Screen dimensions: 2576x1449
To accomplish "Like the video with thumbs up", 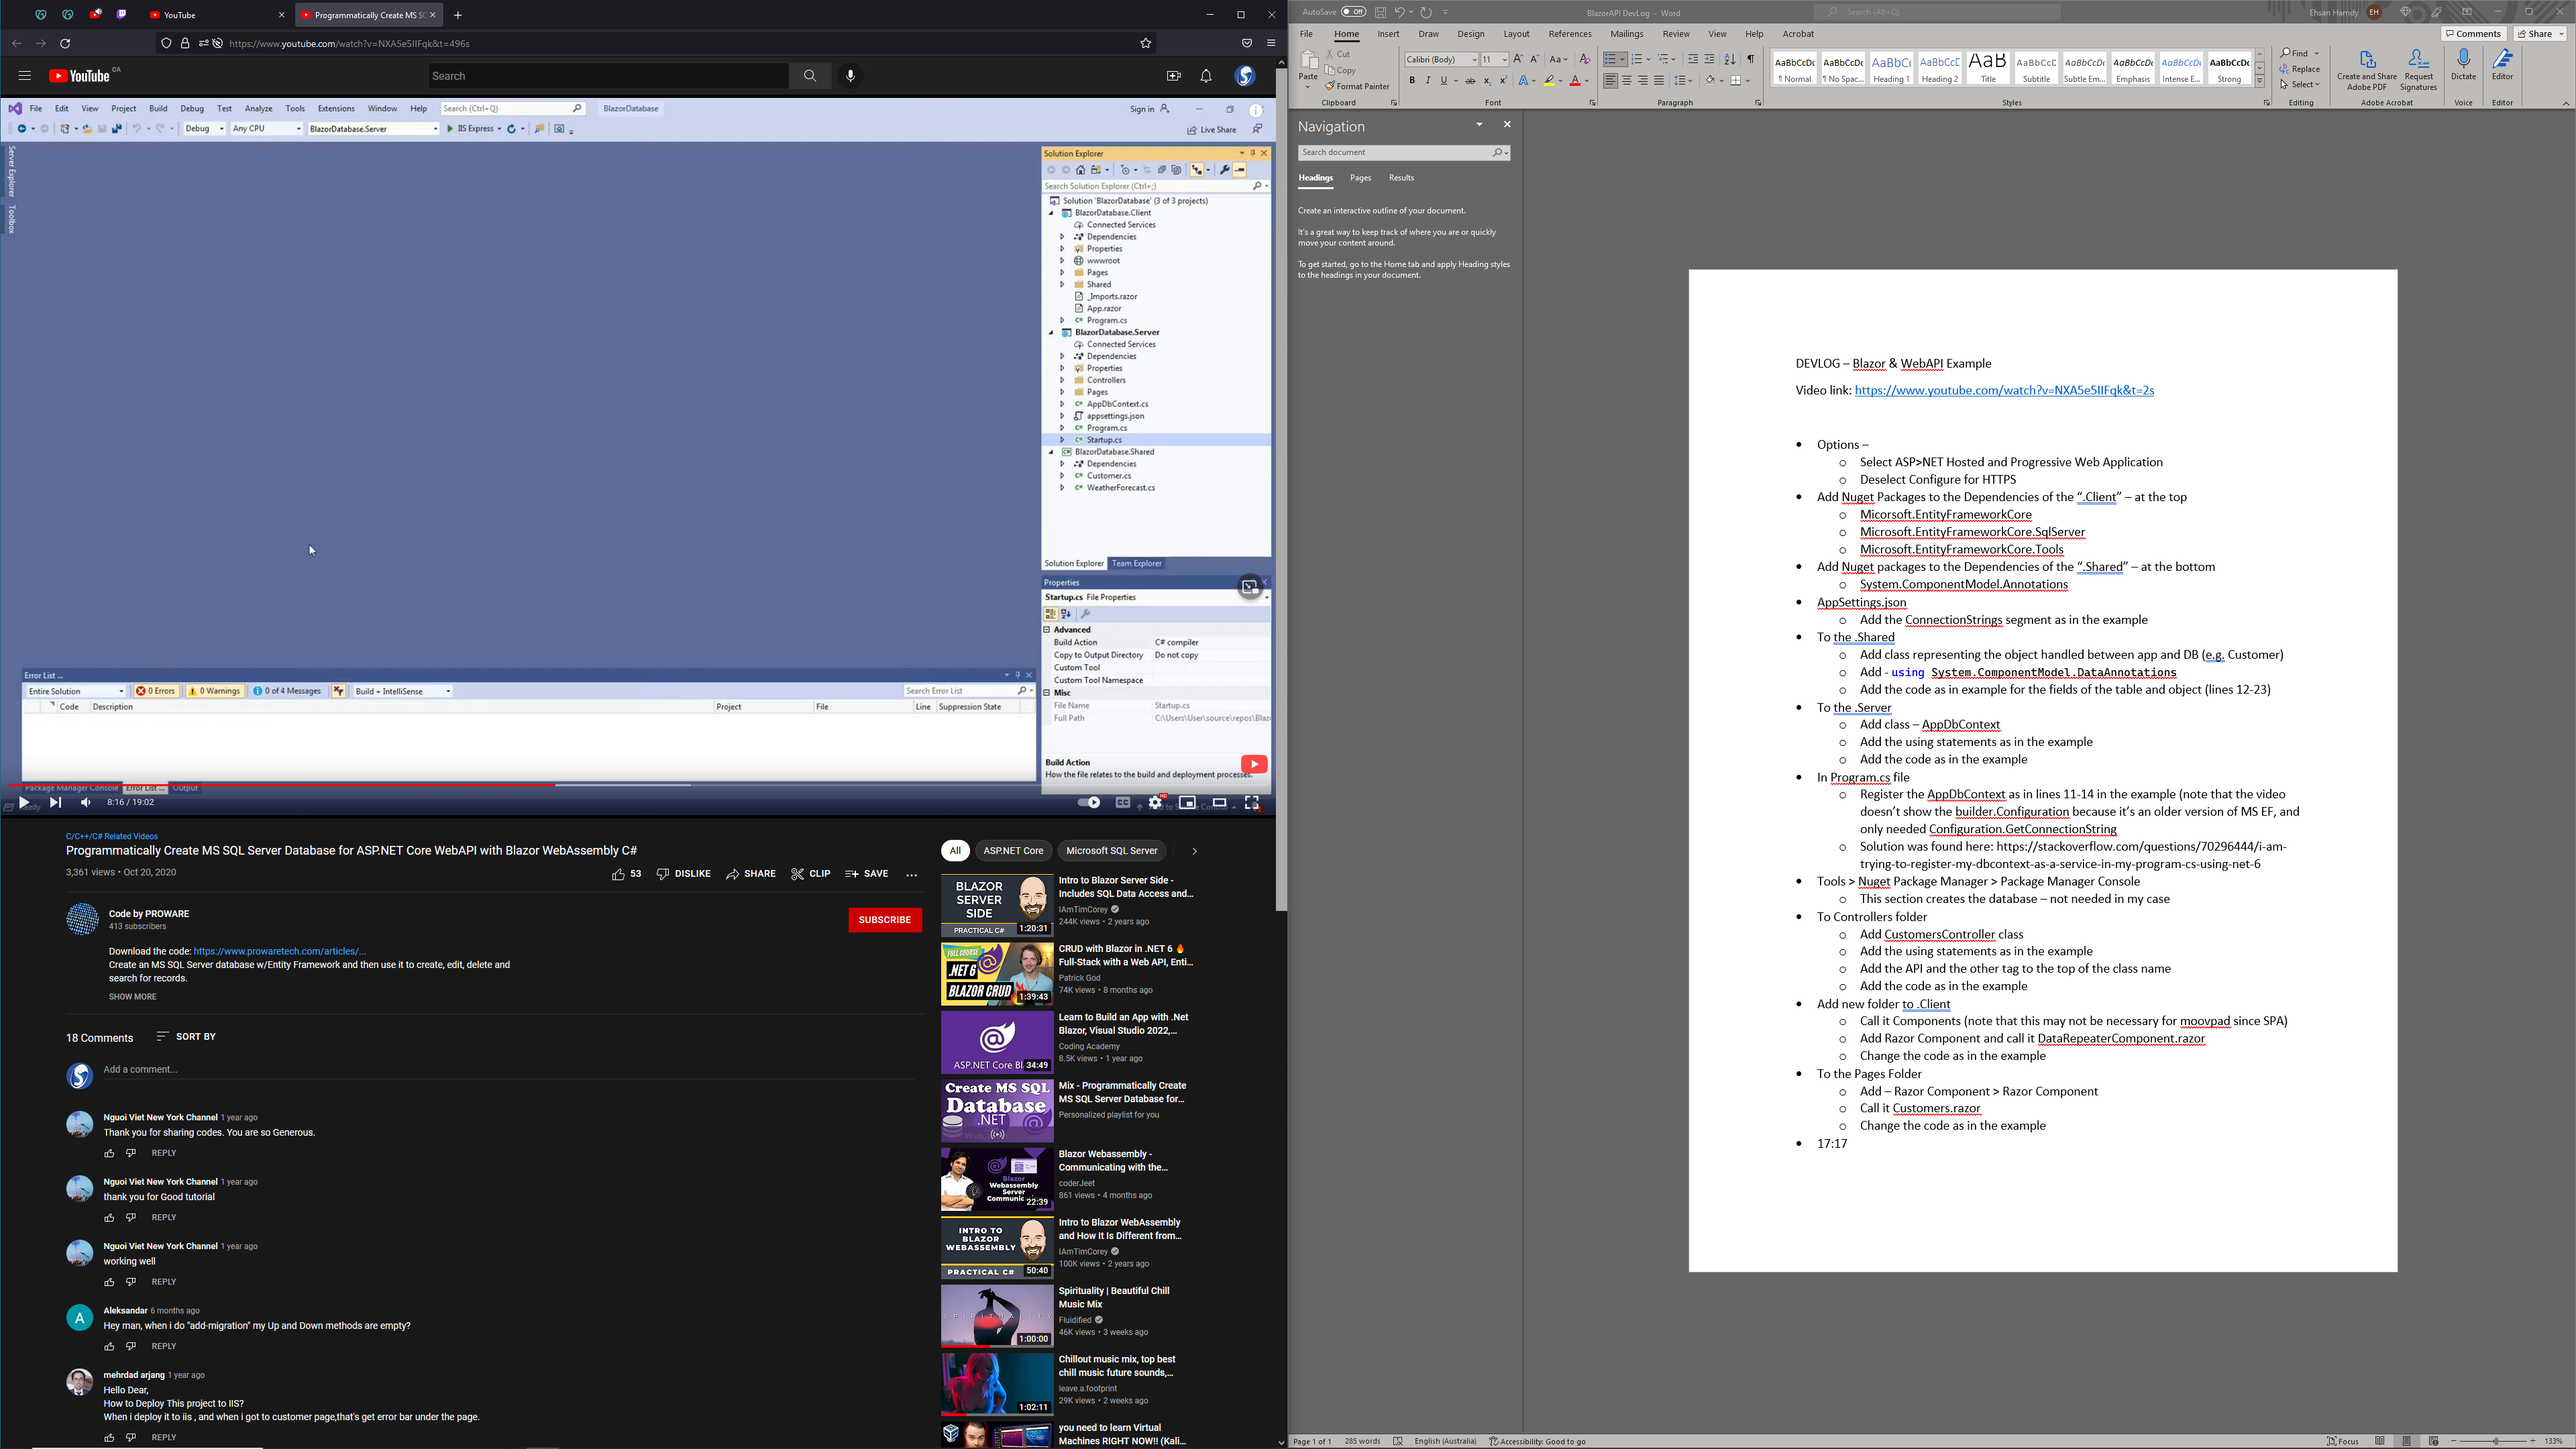I will (627, 874).
